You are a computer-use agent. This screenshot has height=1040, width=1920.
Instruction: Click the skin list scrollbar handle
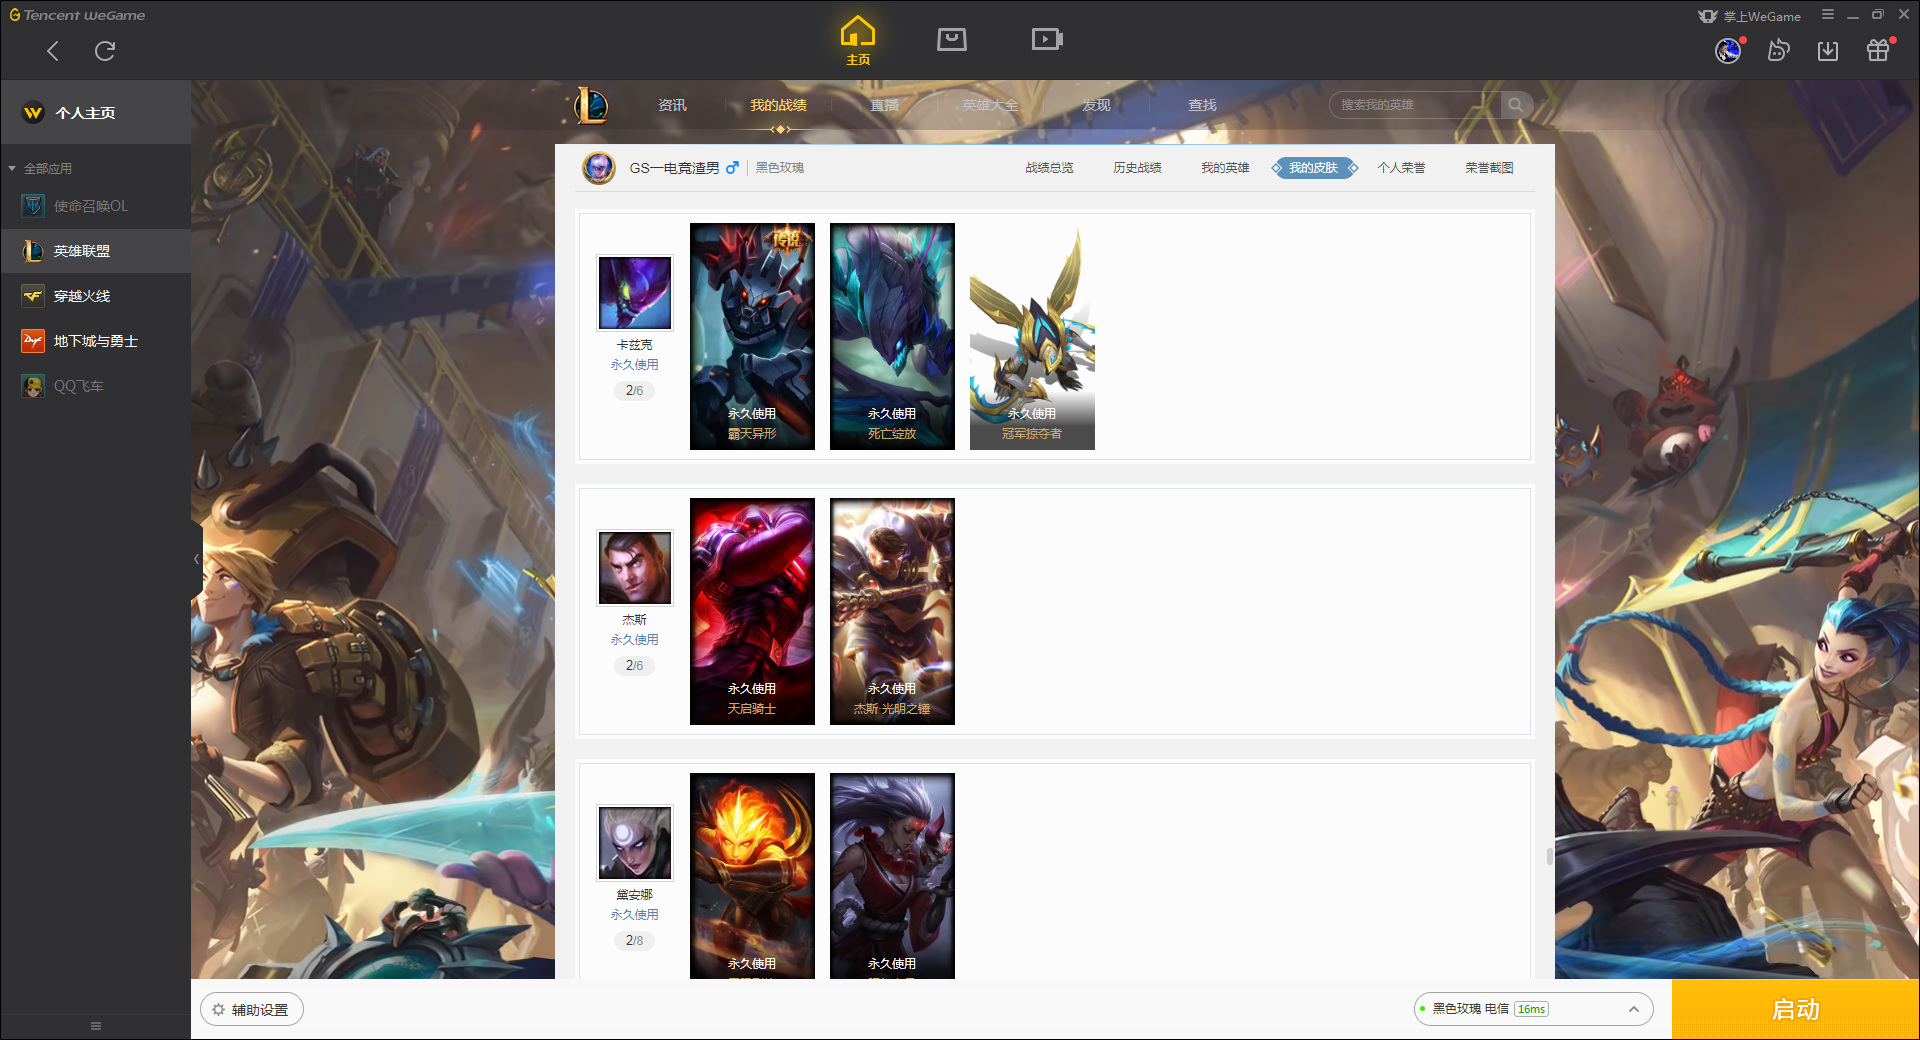(1549, 856)
